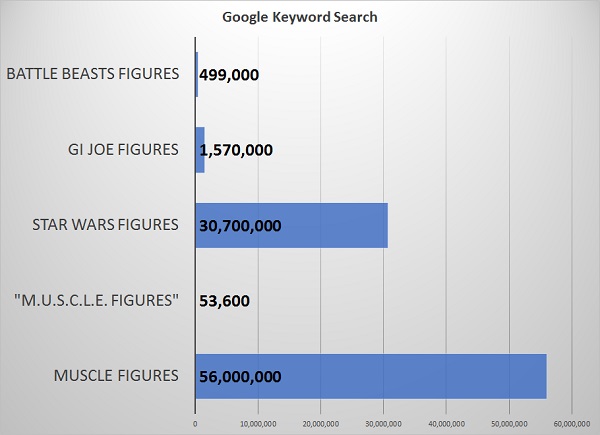Select the Battle Beasts Figures thin bar
This screenshot has height=435, width=600.
click(x=197, y=75)
